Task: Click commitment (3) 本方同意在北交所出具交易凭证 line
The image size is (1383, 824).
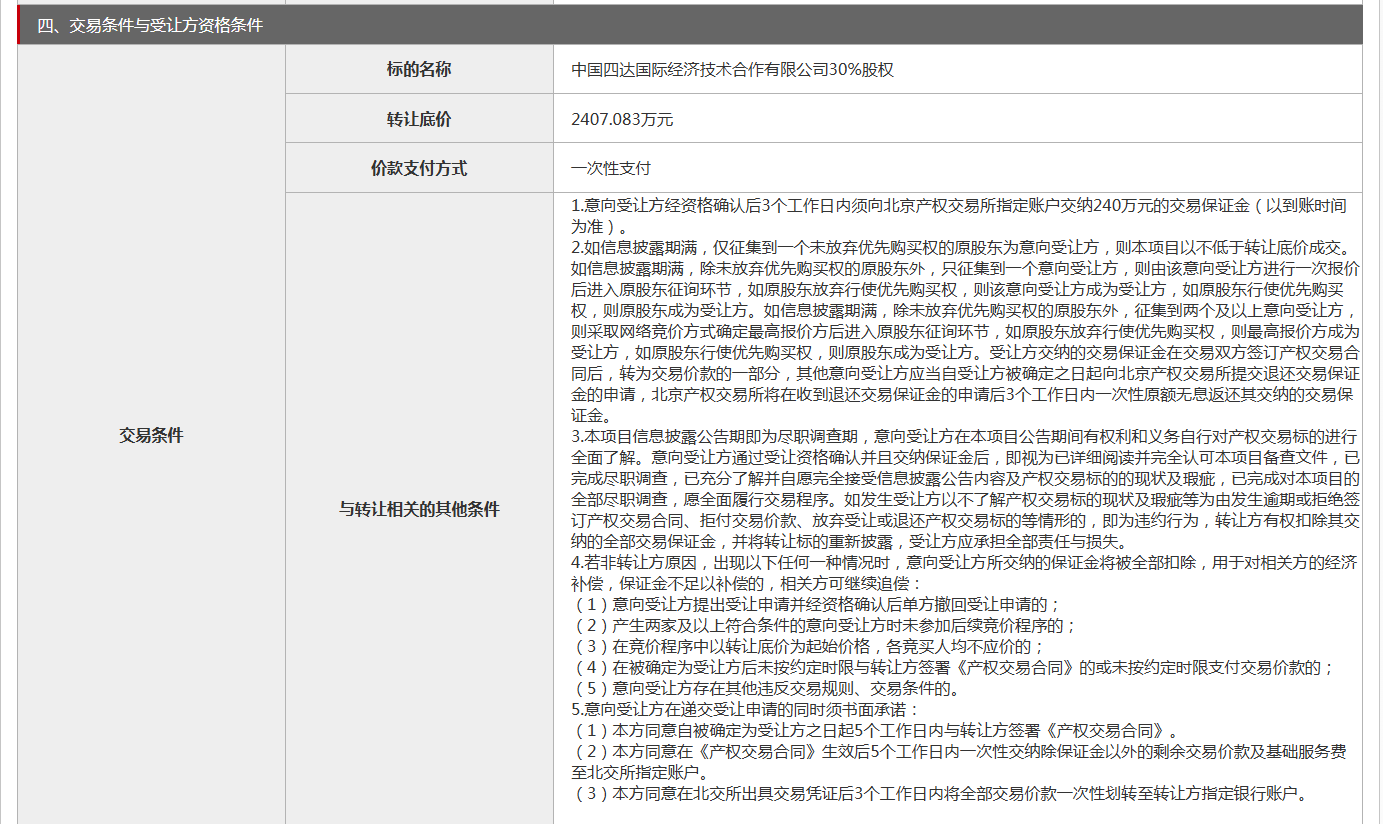Action: tap(941, 793)
